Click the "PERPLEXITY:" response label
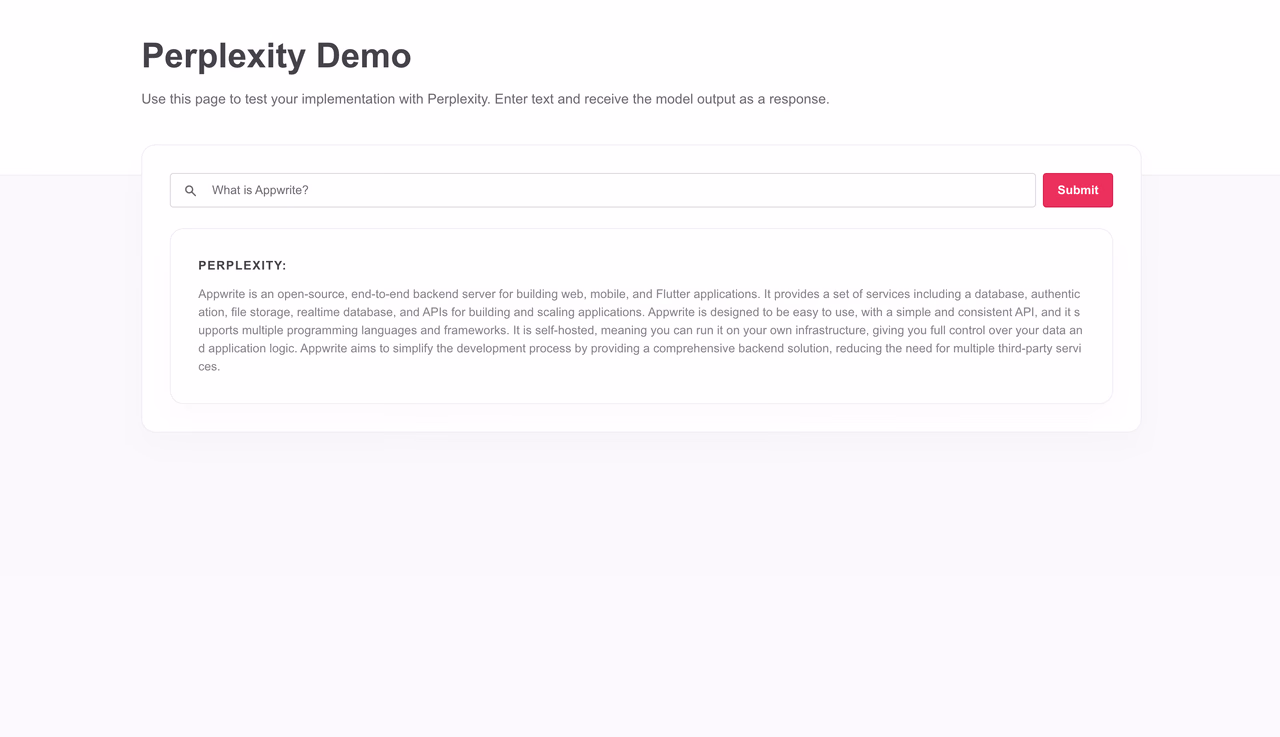 tap(242, 266)
